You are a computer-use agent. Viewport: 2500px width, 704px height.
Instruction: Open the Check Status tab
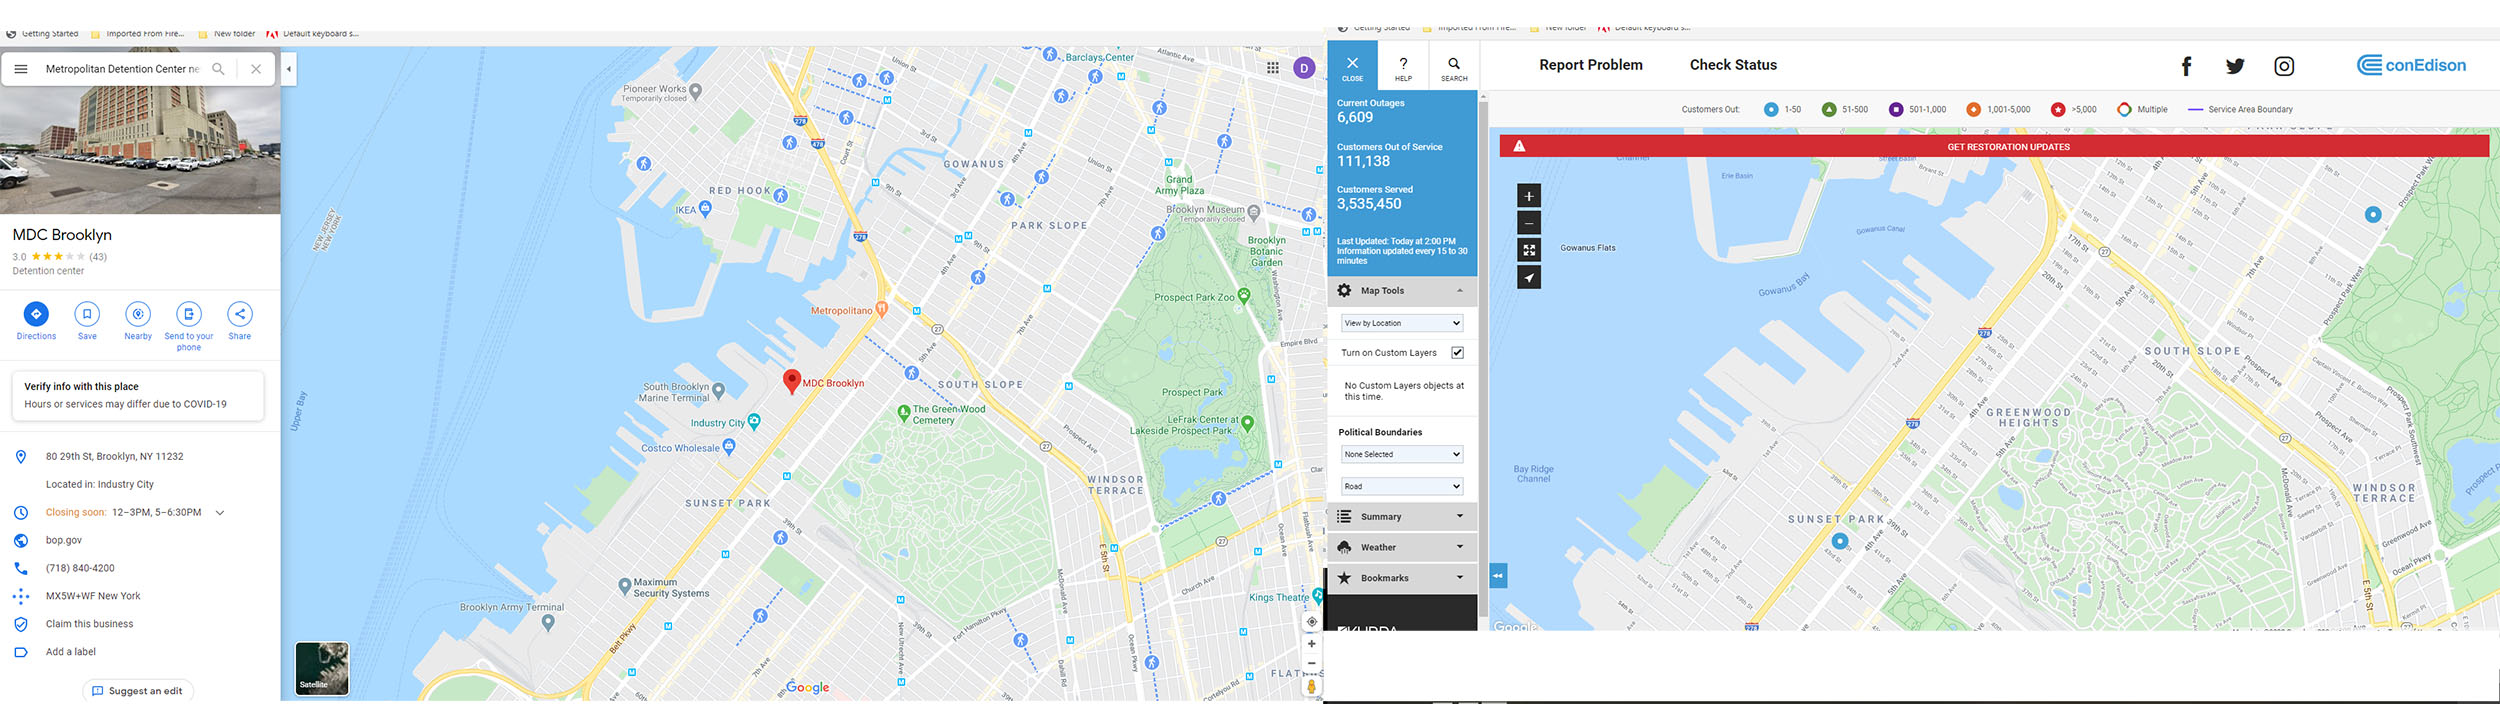1733,65
